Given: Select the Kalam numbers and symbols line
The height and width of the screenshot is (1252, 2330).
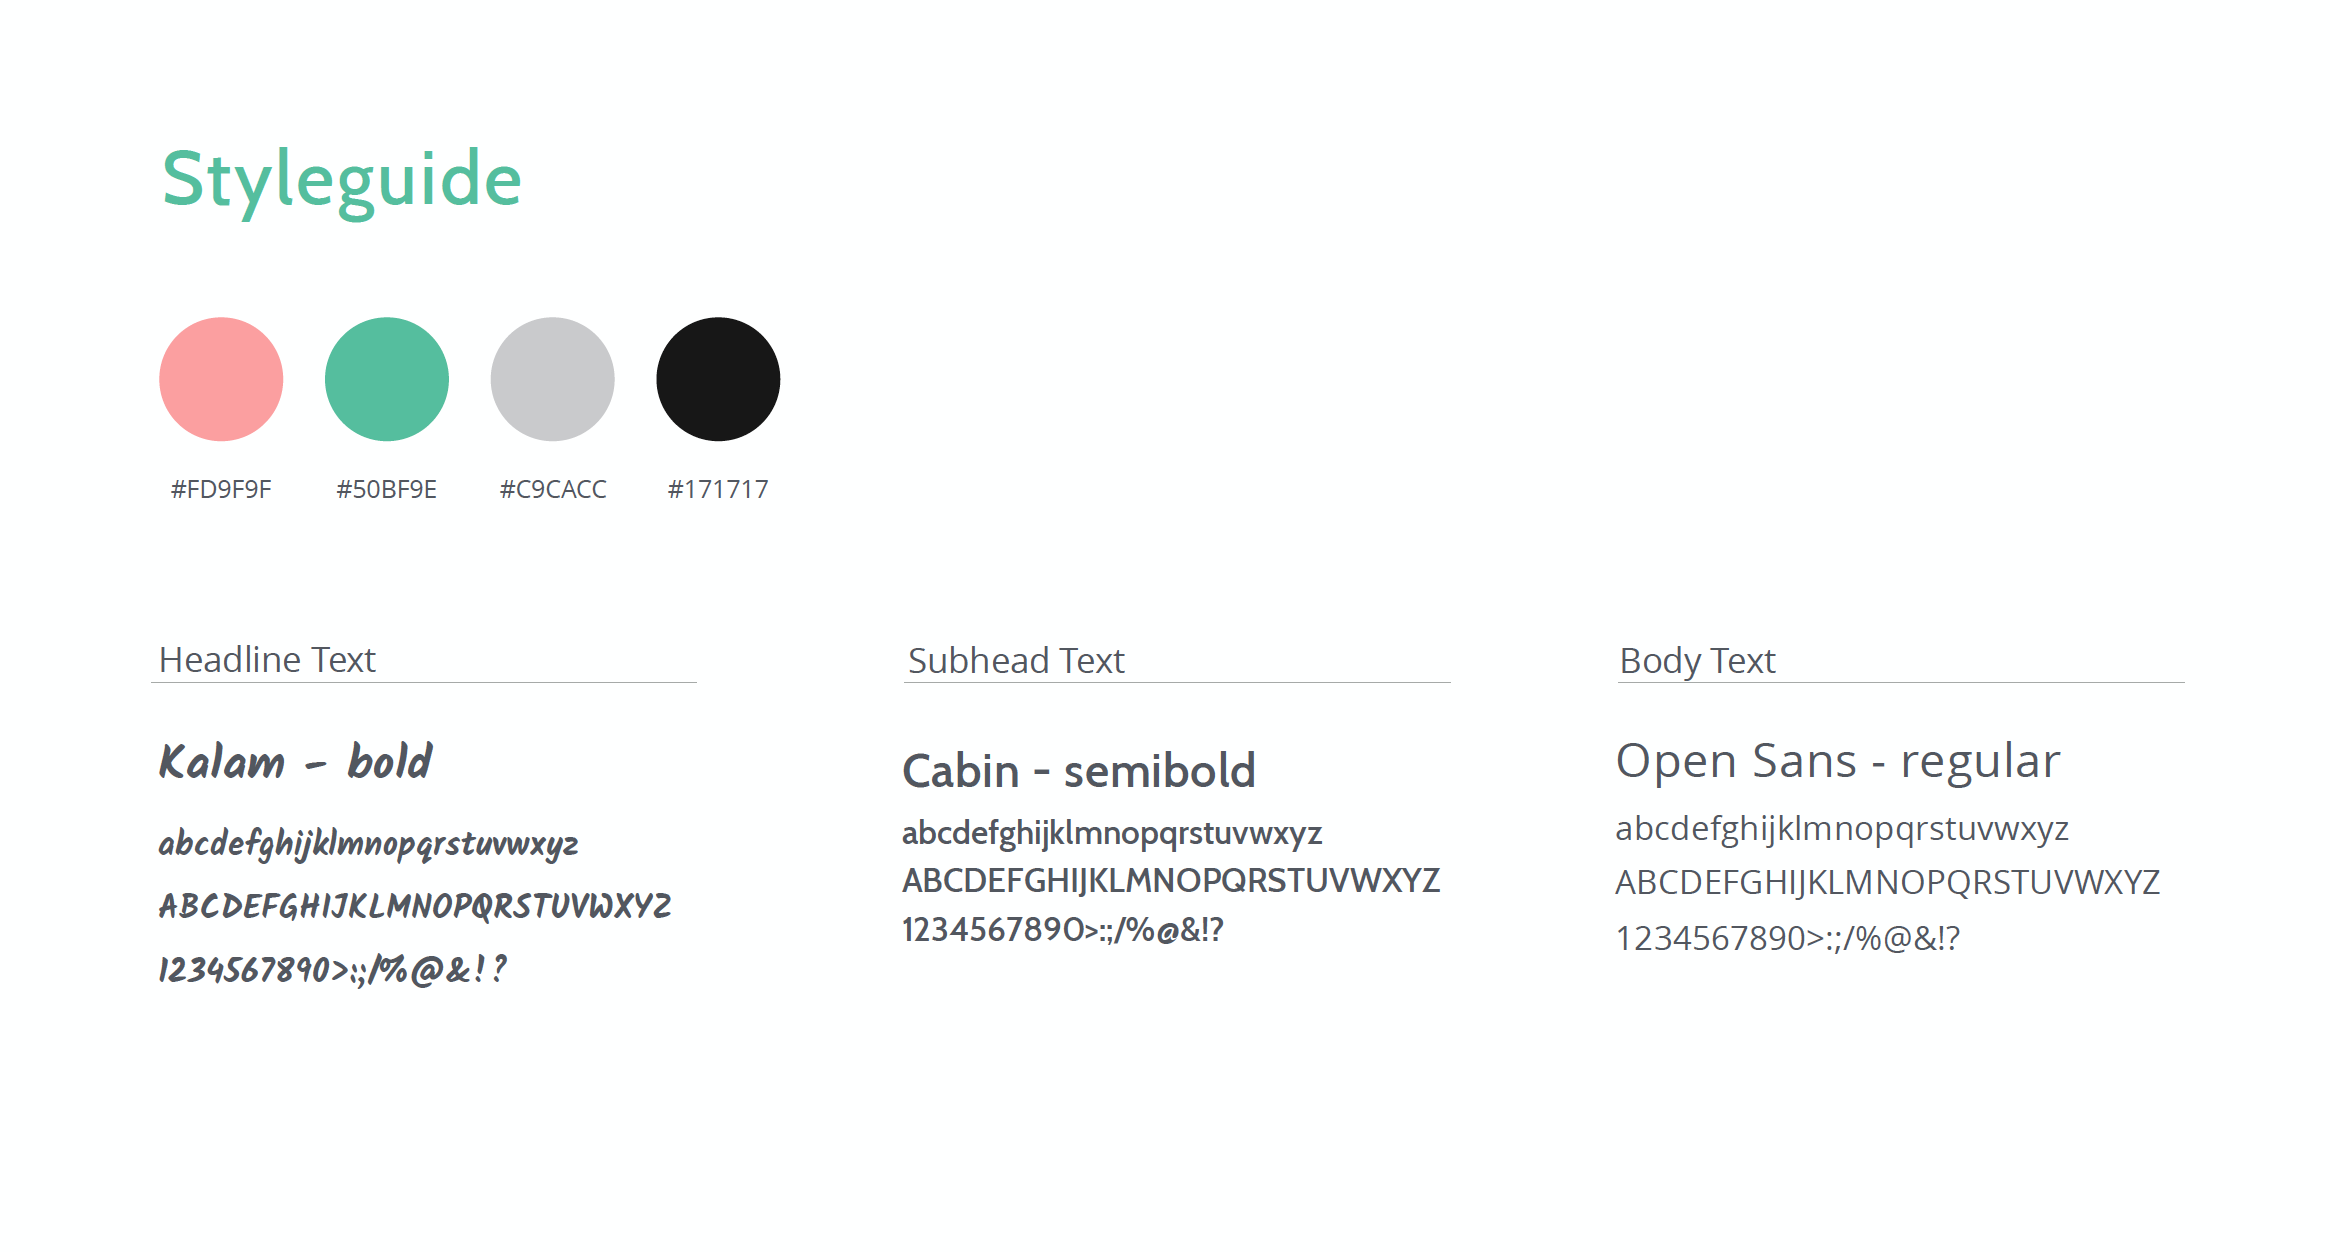Looking at the screenshot, I should [x=333, y=969].
